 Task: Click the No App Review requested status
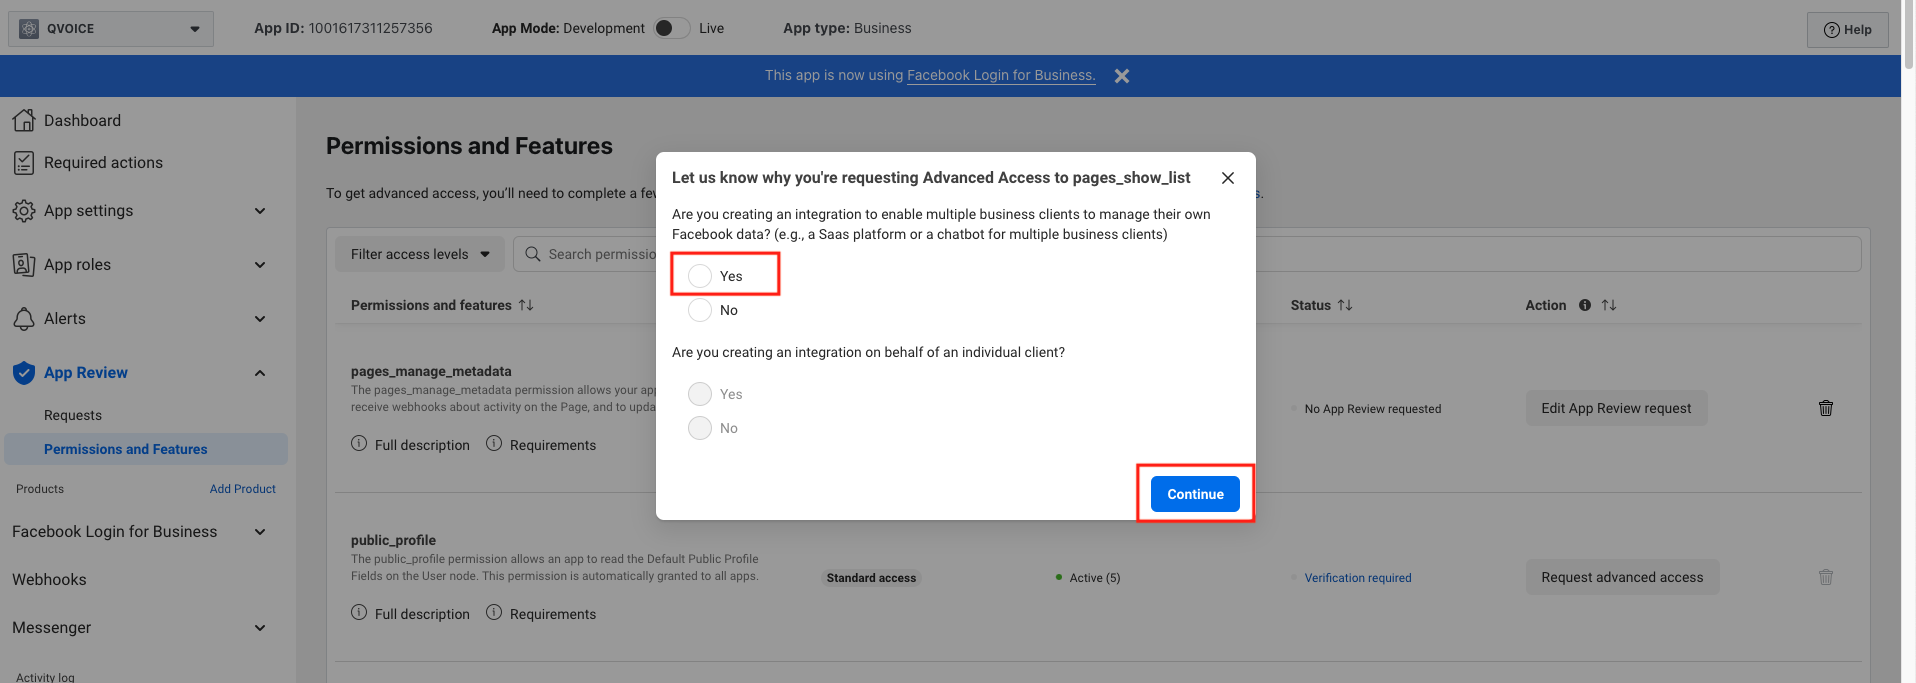(1373, 409)
